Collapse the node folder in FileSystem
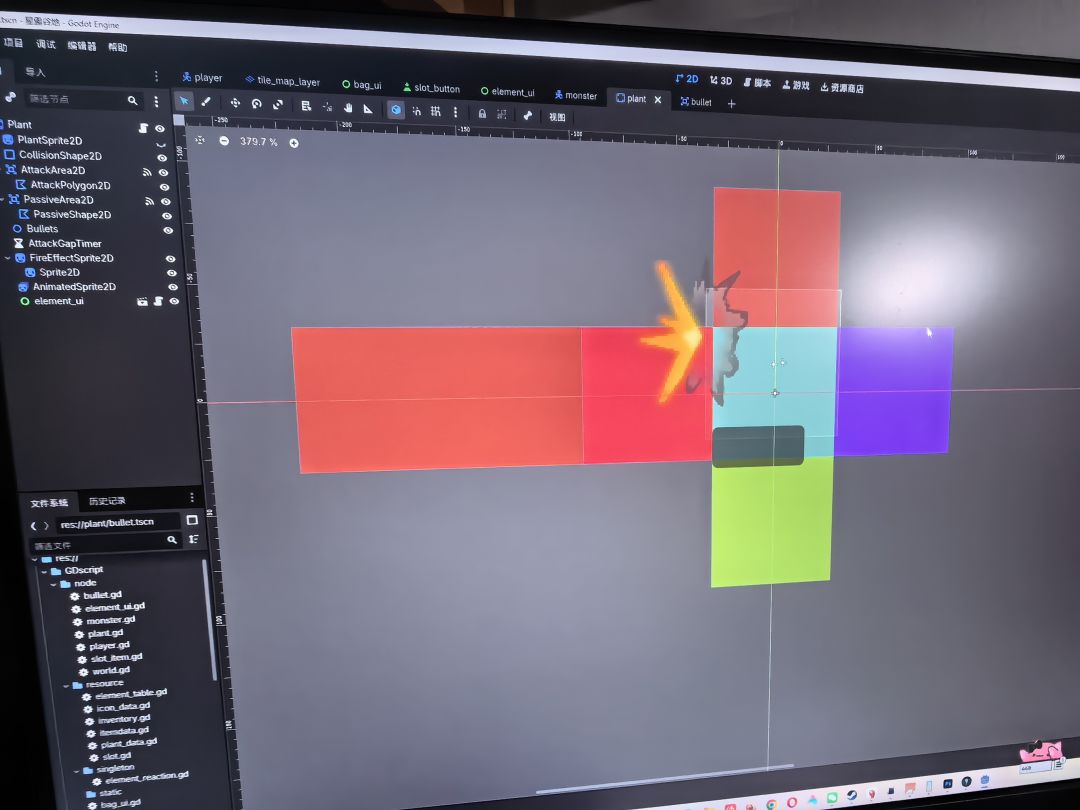 (53, 584)
